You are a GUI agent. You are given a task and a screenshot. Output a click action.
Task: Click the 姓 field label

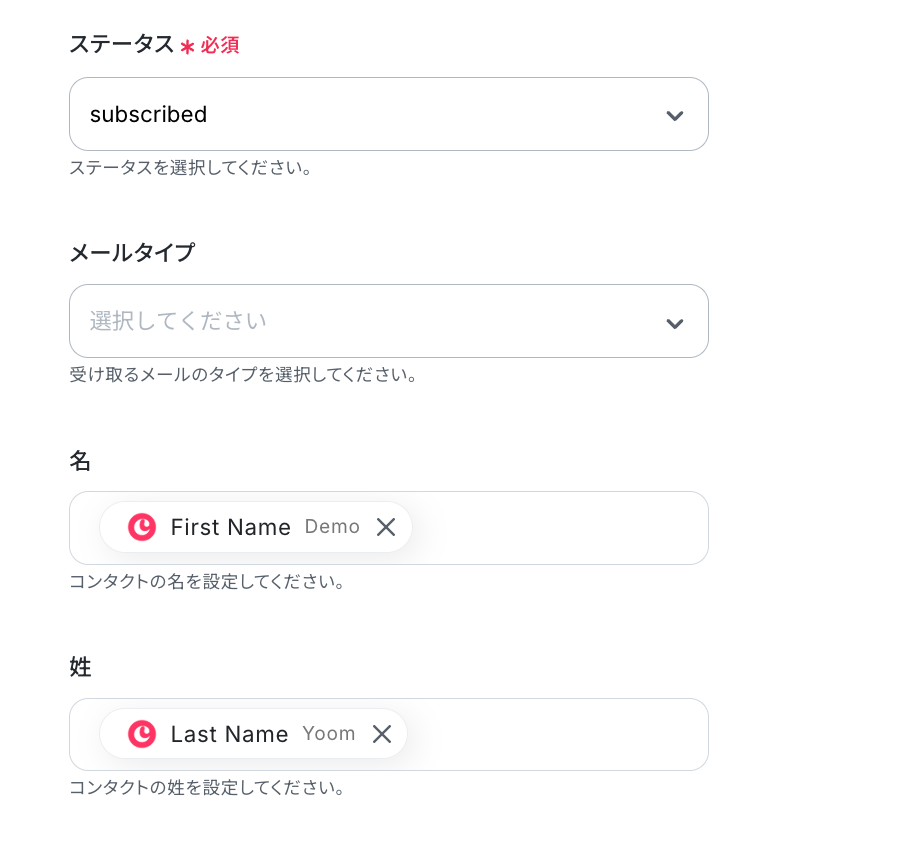tap(80, 667)
